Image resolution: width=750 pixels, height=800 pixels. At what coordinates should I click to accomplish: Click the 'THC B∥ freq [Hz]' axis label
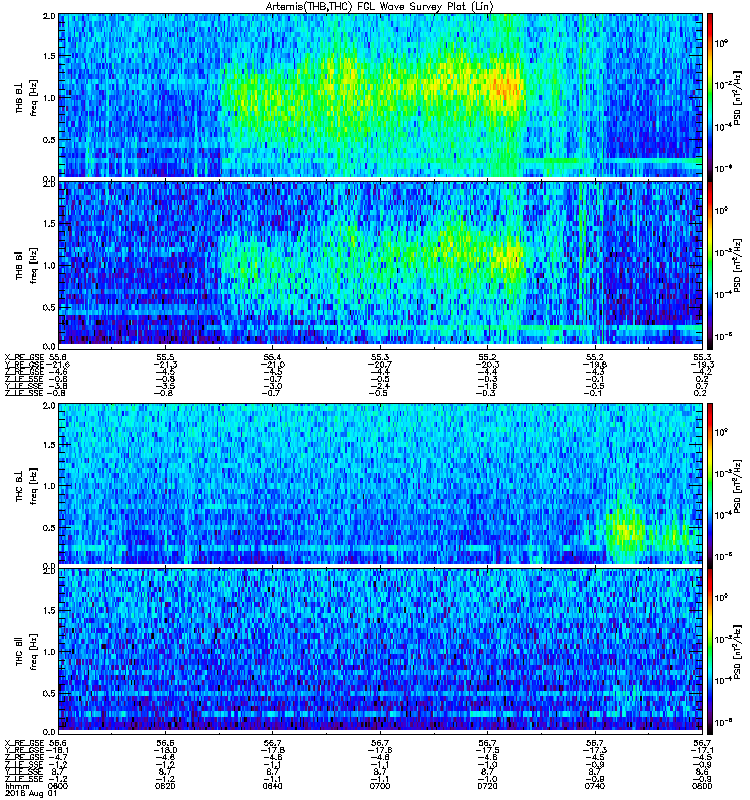coord(26,652)
